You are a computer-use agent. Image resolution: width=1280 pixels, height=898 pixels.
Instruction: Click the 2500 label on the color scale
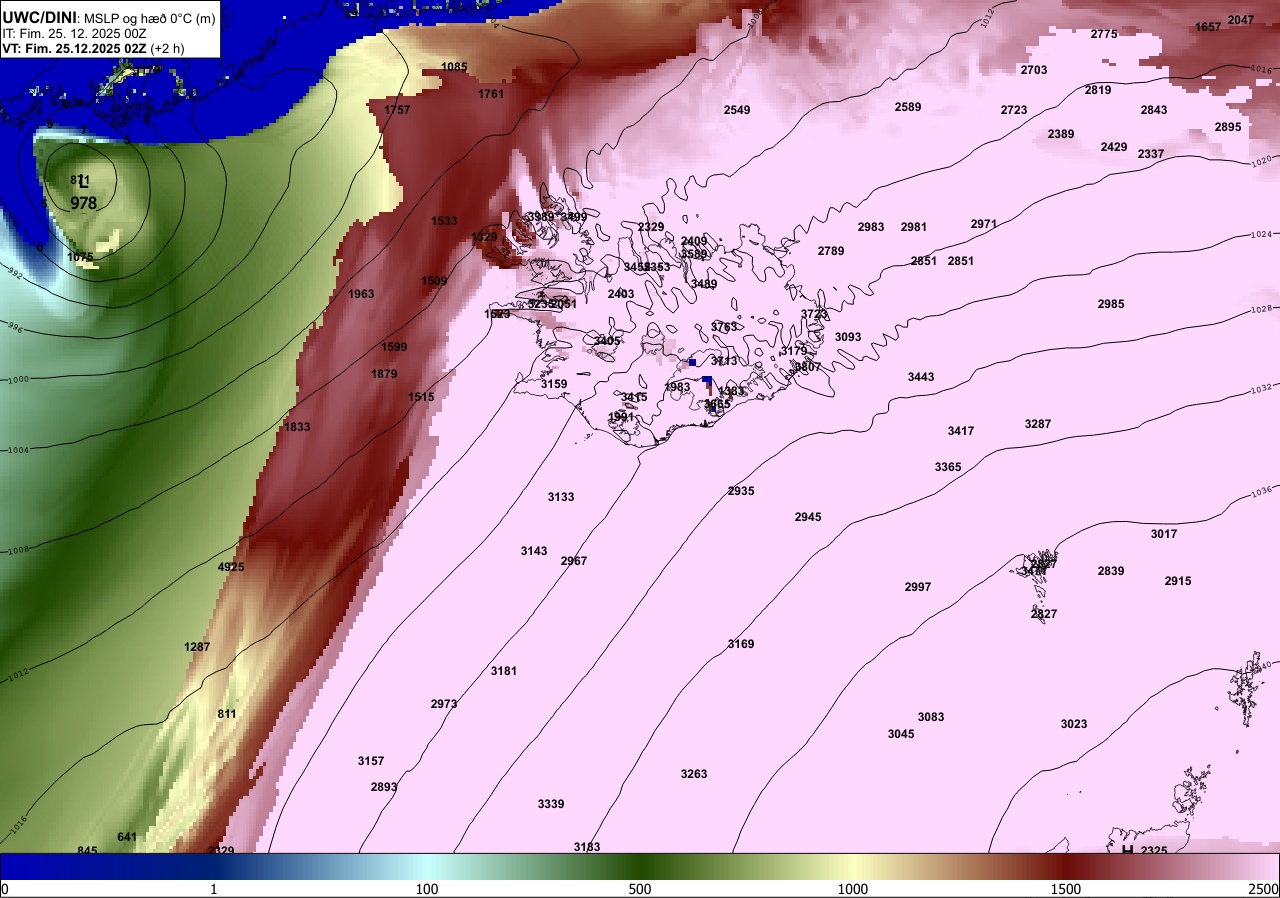pyautogui.click(x=1264, y=890)
